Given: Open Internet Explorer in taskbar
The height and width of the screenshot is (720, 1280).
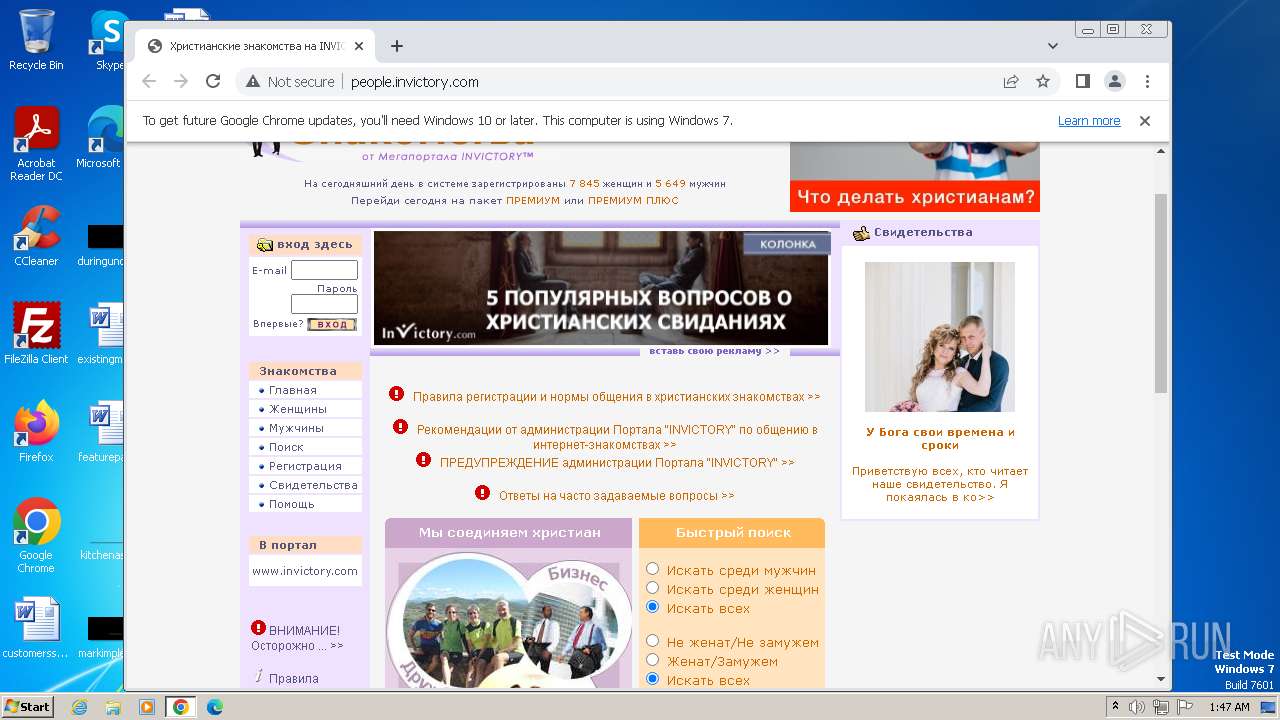Looking at the screenshot, I should tap(80, 707).
